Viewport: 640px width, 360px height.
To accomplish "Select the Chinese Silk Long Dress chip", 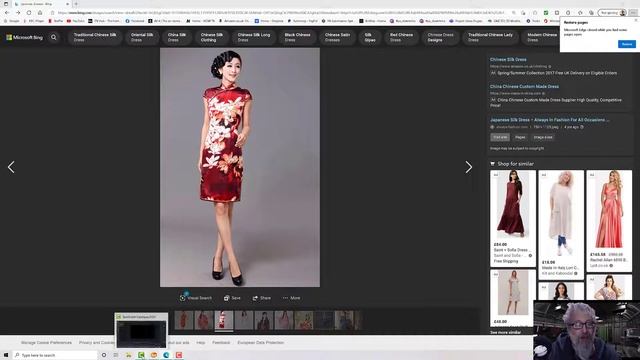I will [253, 37].
